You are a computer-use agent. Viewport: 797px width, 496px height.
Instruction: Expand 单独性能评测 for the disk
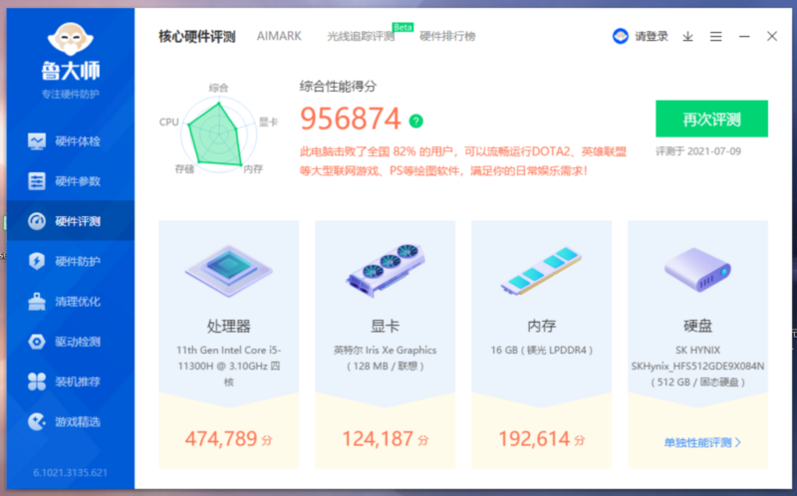pyautogui.click(x=703, y=442)
